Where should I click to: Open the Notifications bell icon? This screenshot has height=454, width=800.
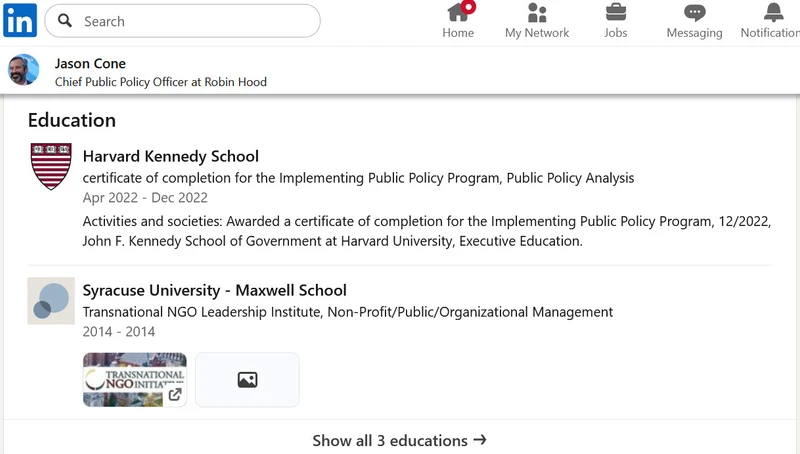point(773,12)
